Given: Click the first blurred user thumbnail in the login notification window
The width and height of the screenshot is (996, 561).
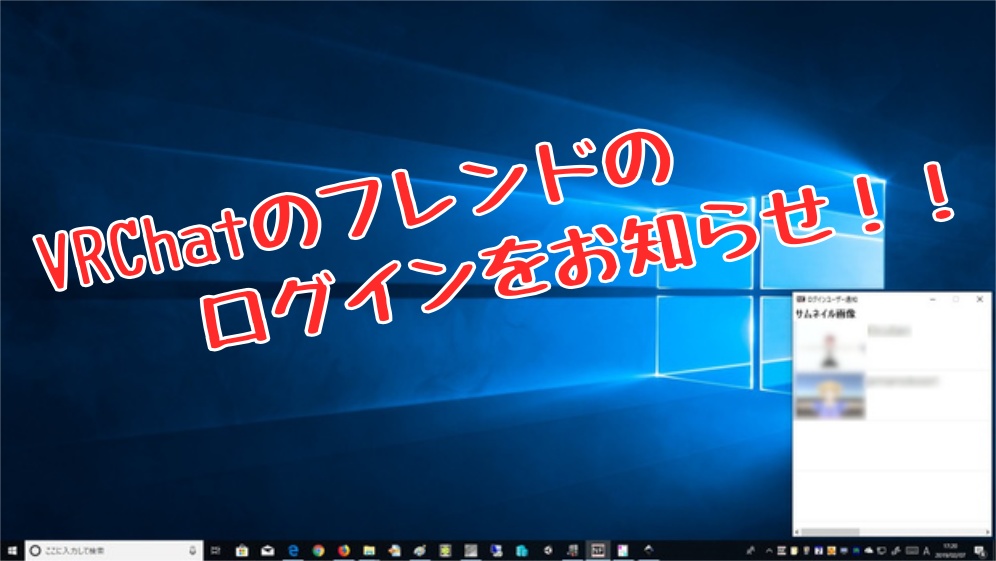Looking at the screenshot, I should coord(830,348).
